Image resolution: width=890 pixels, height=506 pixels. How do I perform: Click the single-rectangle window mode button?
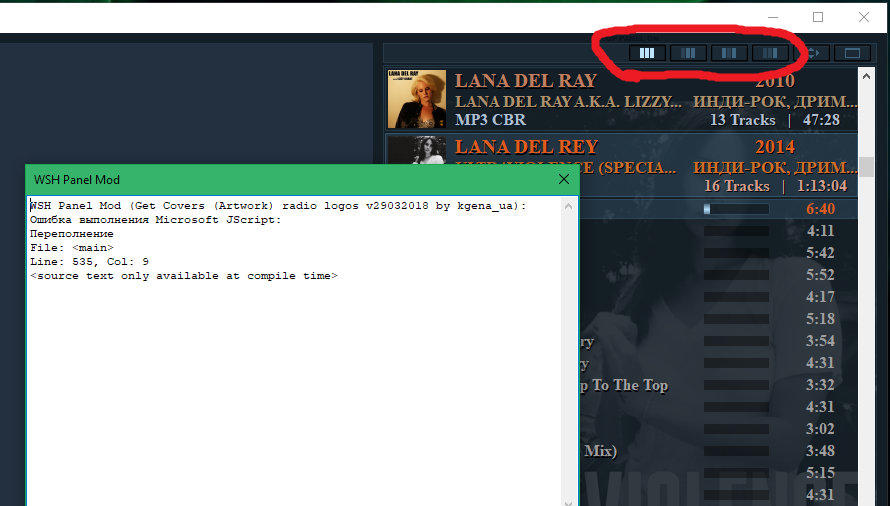(852, 53)
